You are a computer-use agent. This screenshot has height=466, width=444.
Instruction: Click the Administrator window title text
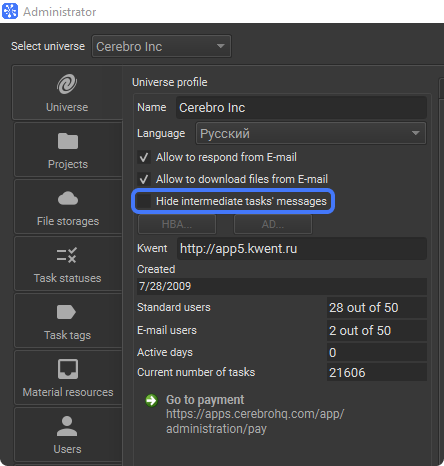point(60,12)
